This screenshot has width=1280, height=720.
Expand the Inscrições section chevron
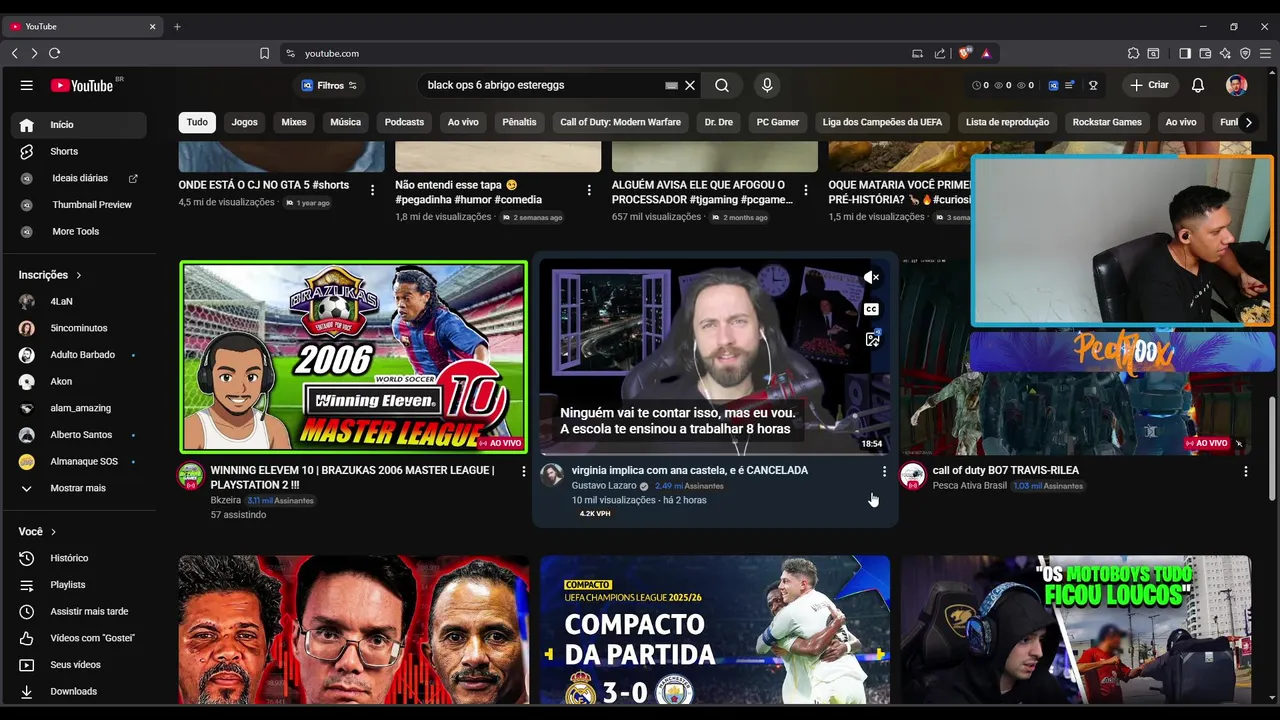[79, 275]
